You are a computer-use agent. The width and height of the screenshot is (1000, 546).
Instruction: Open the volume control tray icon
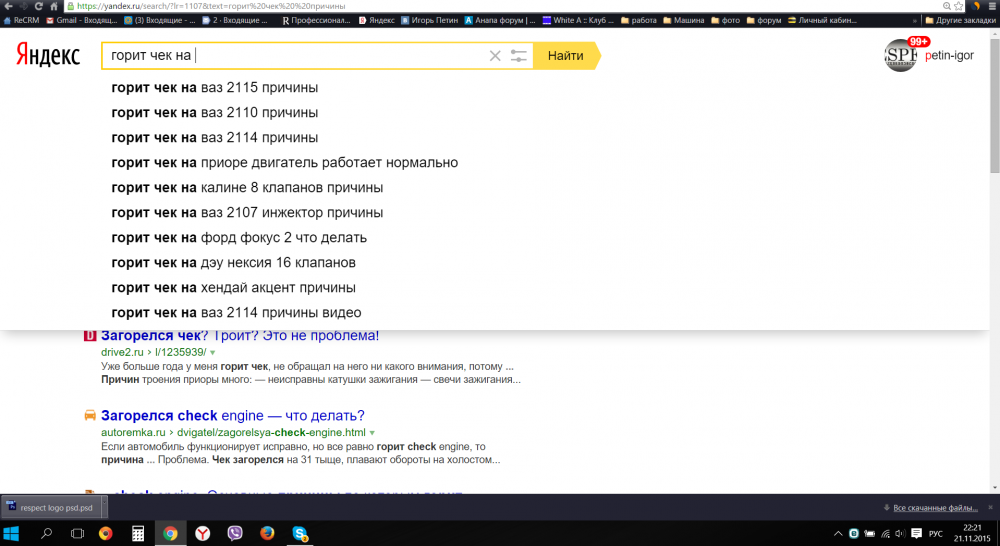coord(900,533)
